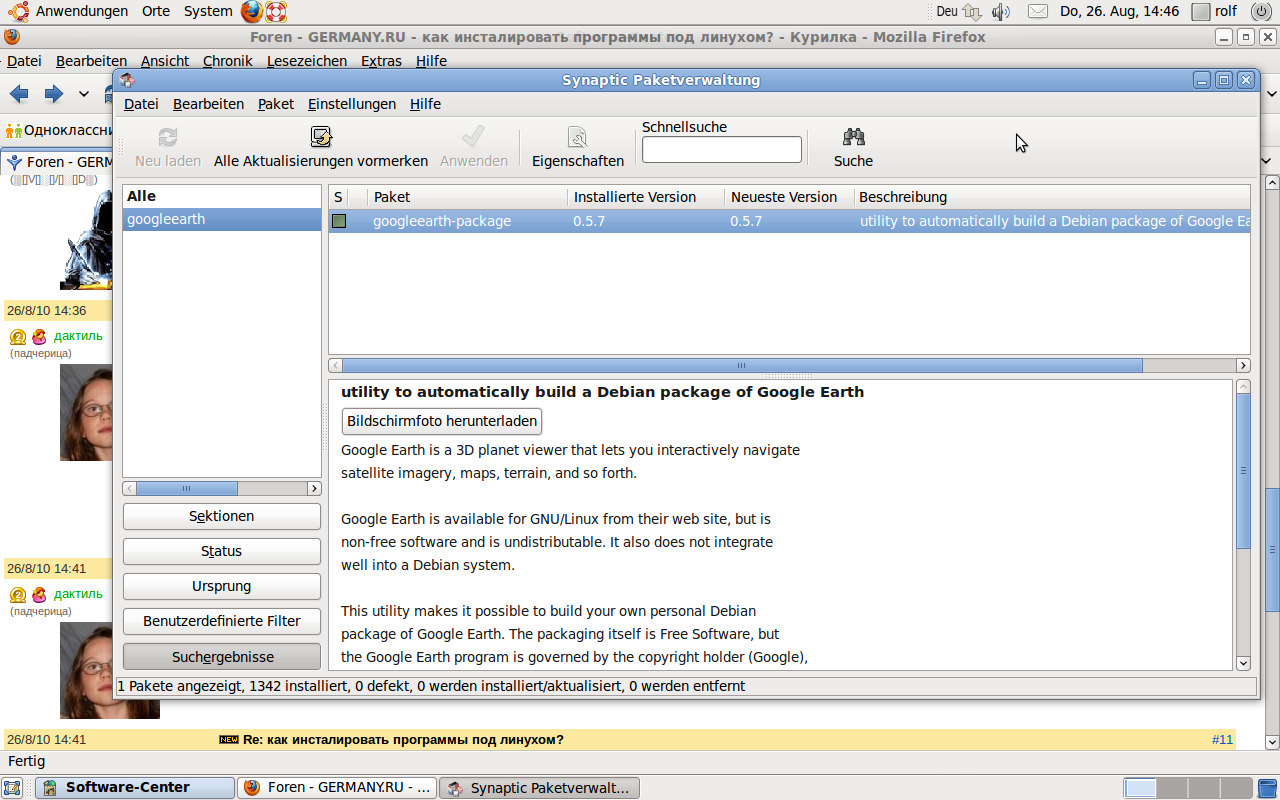1280x800 pixels.
Task: Click the Deu keyboard layout indicator
Action: pyautogui.click(x=947, y=12)
